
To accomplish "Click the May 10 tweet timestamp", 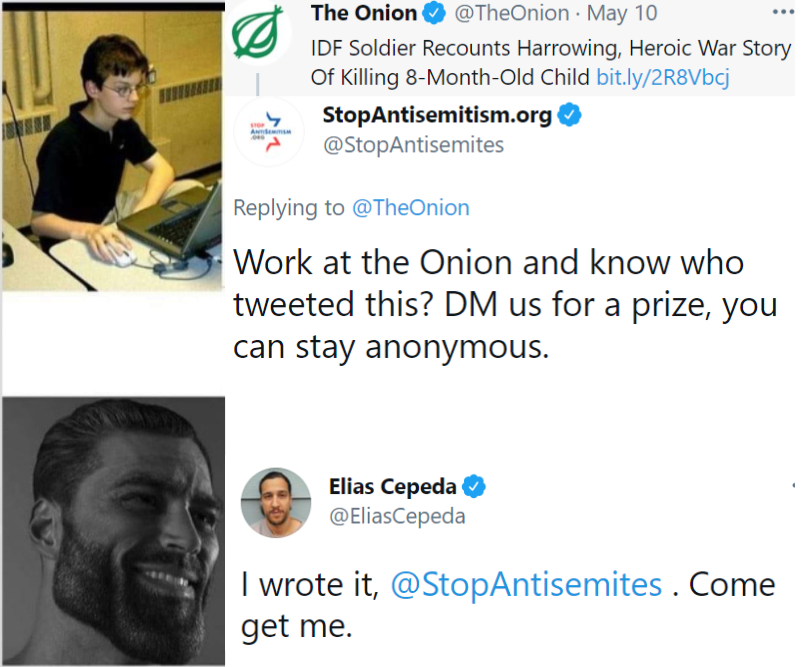I will tap(621, 13).
